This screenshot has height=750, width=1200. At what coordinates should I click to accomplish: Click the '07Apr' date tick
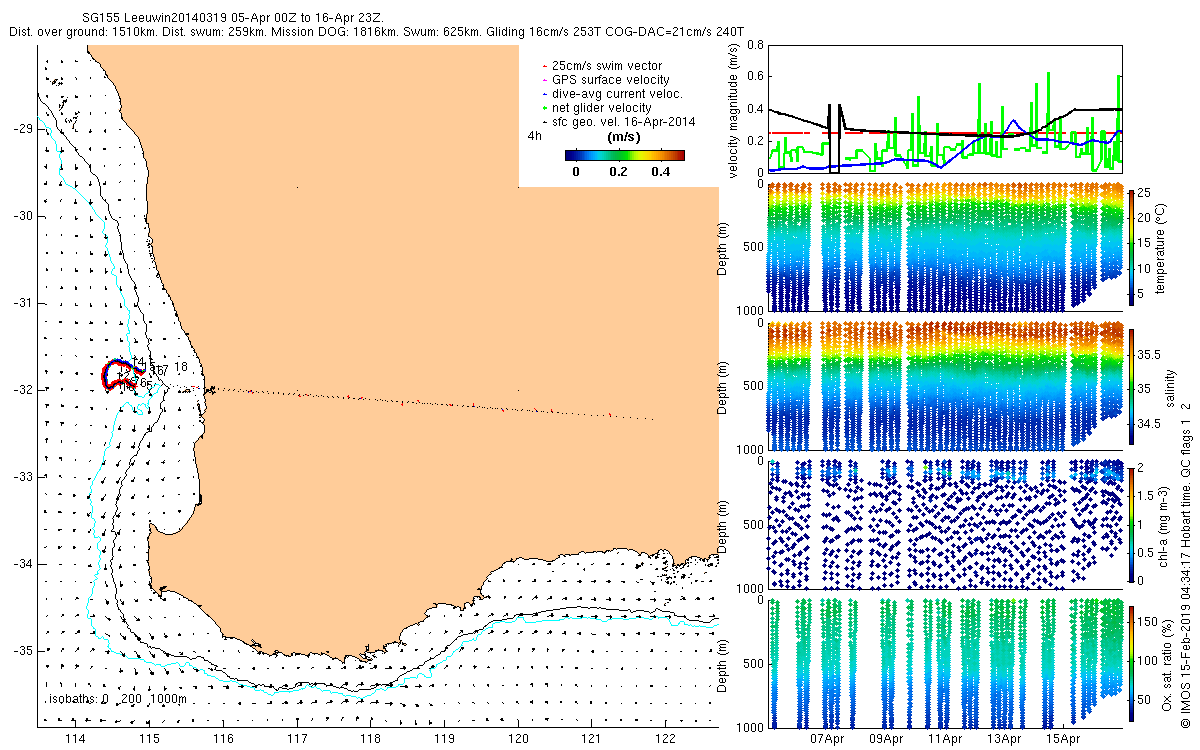coord(827,739)
